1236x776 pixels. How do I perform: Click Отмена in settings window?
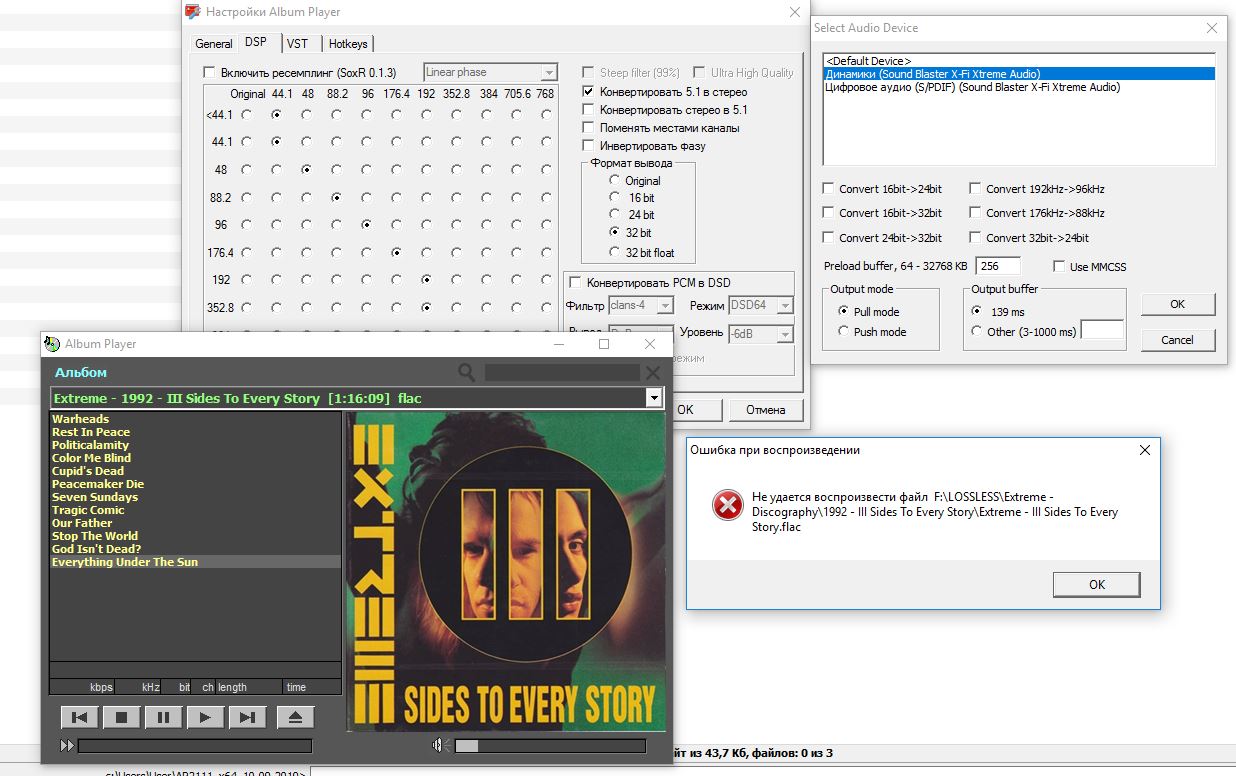[x=766, y=409]
